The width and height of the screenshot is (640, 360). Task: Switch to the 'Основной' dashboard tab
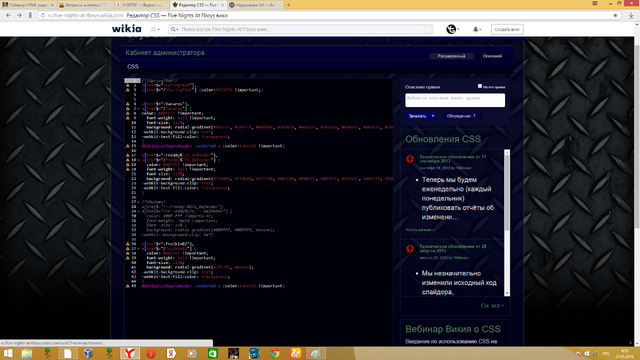492,56
